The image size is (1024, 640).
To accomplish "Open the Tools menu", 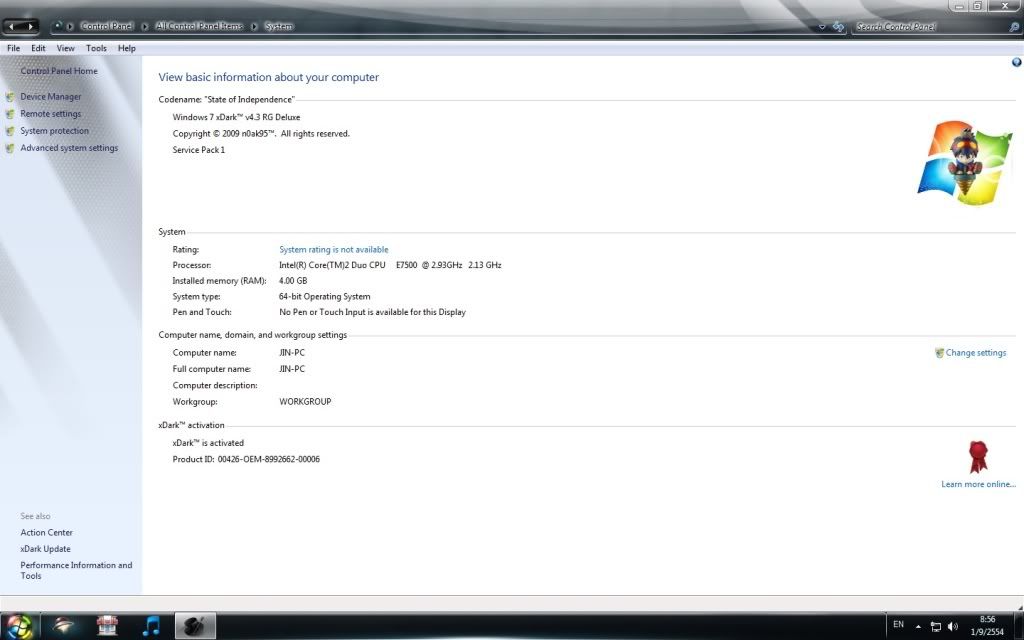I will coord(96,48).
